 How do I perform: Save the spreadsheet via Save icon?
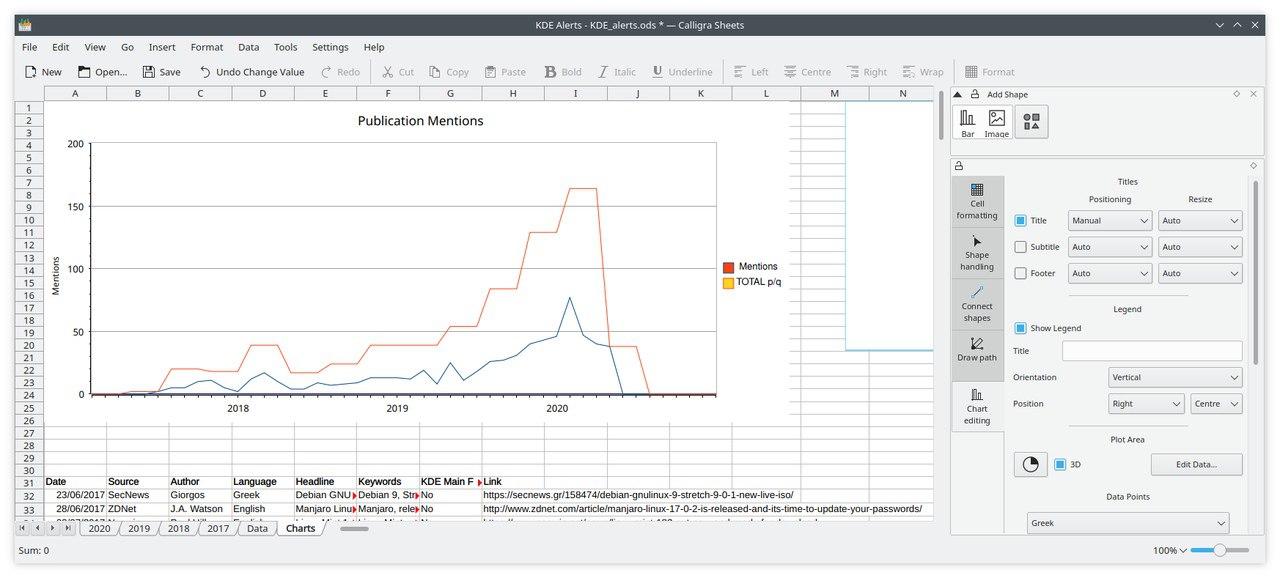coord(148,72)
